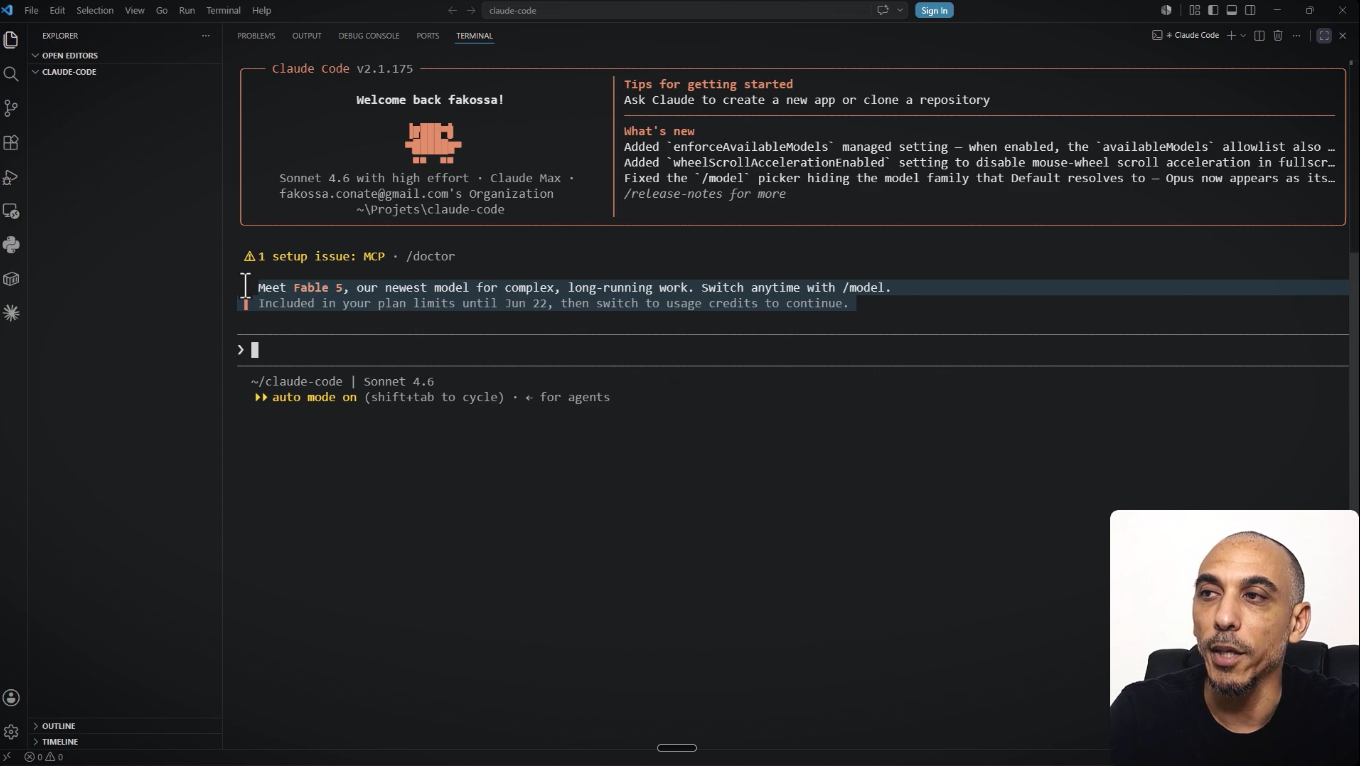
Task: Switch to the OUTPUT tab
Action: (x=307, y=36)
